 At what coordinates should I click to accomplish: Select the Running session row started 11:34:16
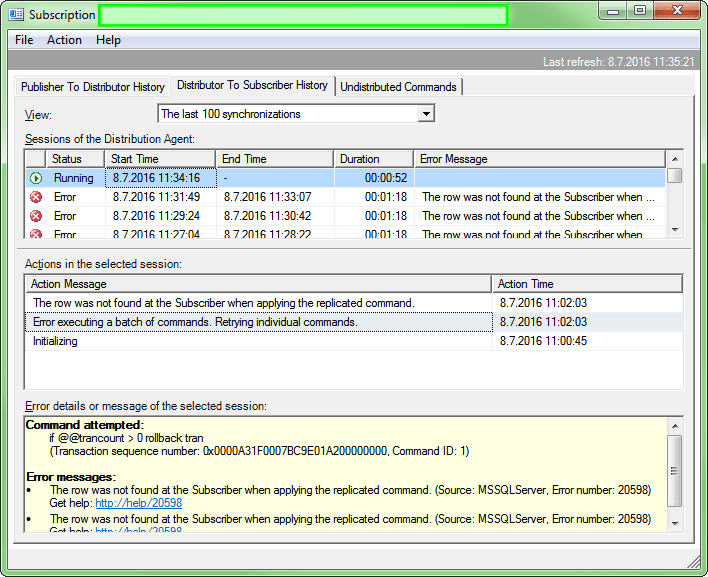345,178
